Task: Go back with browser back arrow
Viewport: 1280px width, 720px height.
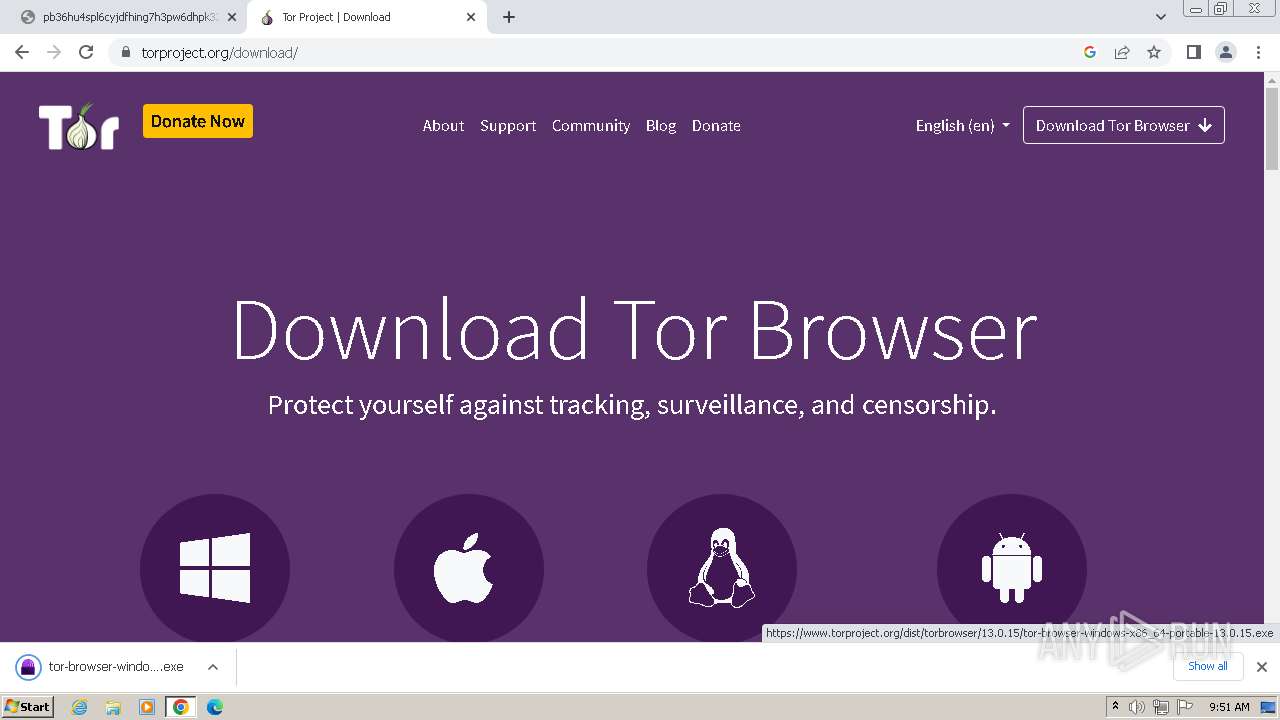Action: click(22, 52)
